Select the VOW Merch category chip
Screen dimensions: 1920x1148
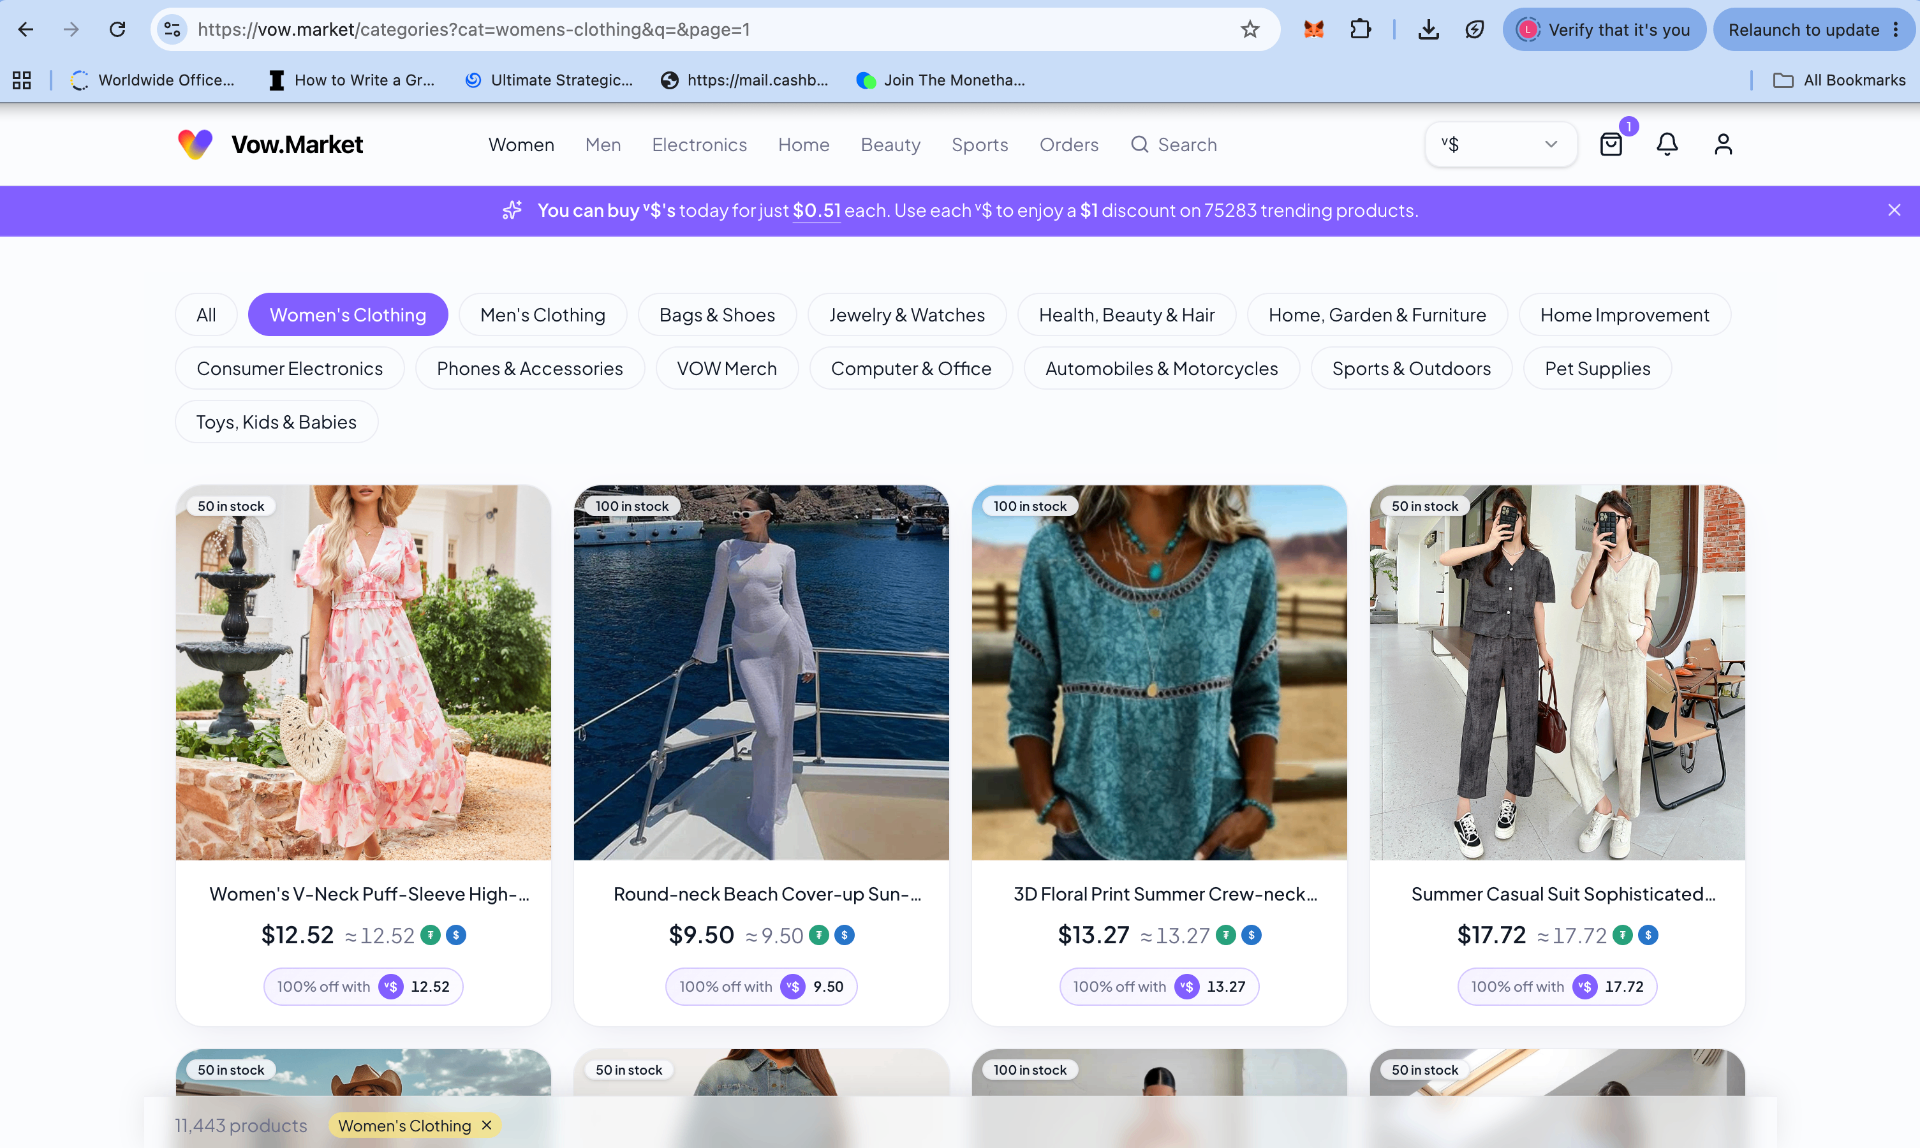(727, 369)
